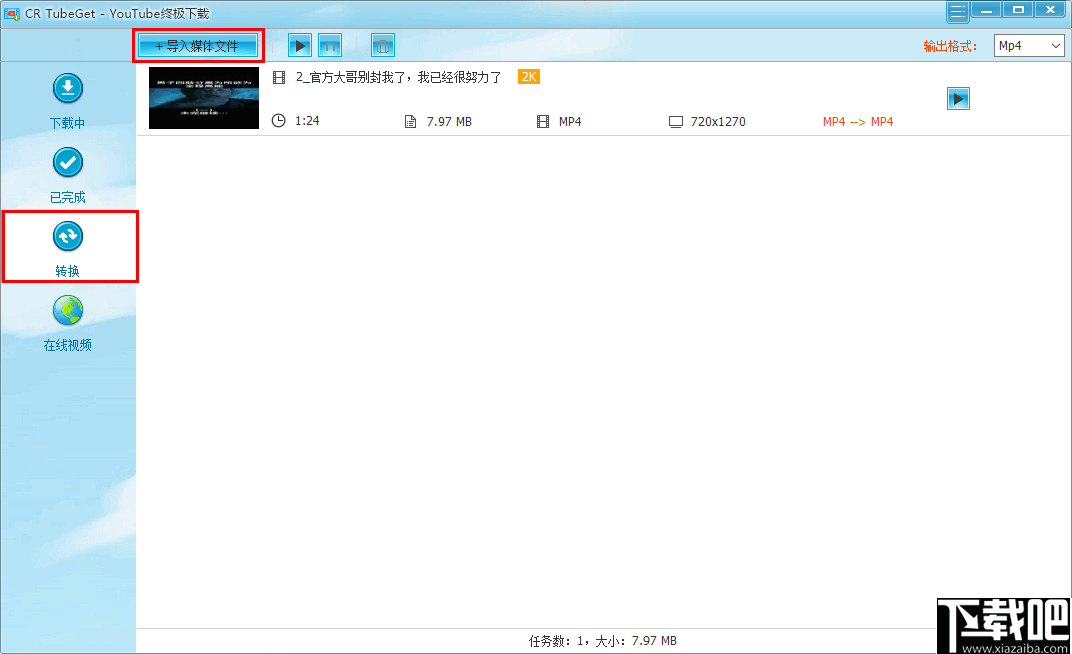Start converting the 2_官方大哥 video row
Image resolution: width=1072 pixels, height=654 pixels.
point(958,98)
